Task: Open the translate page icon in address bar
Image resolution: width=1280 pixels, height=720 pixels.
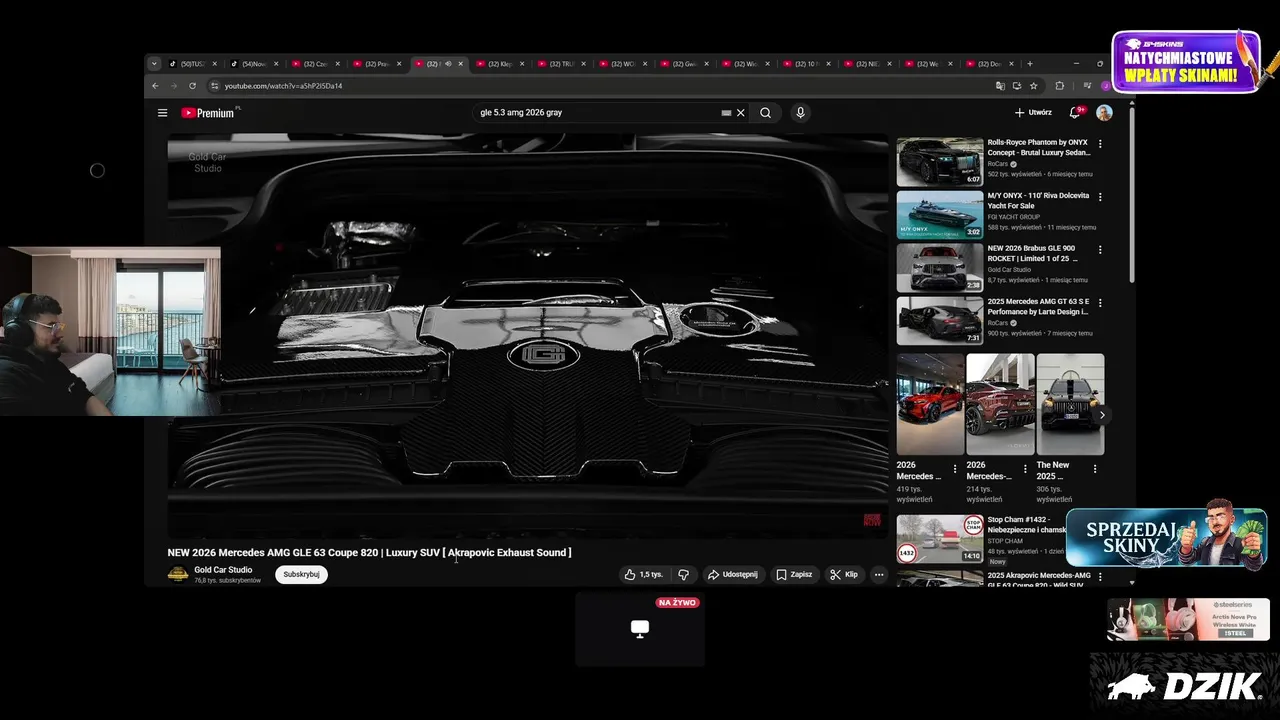Action: tap(1001, 86)
